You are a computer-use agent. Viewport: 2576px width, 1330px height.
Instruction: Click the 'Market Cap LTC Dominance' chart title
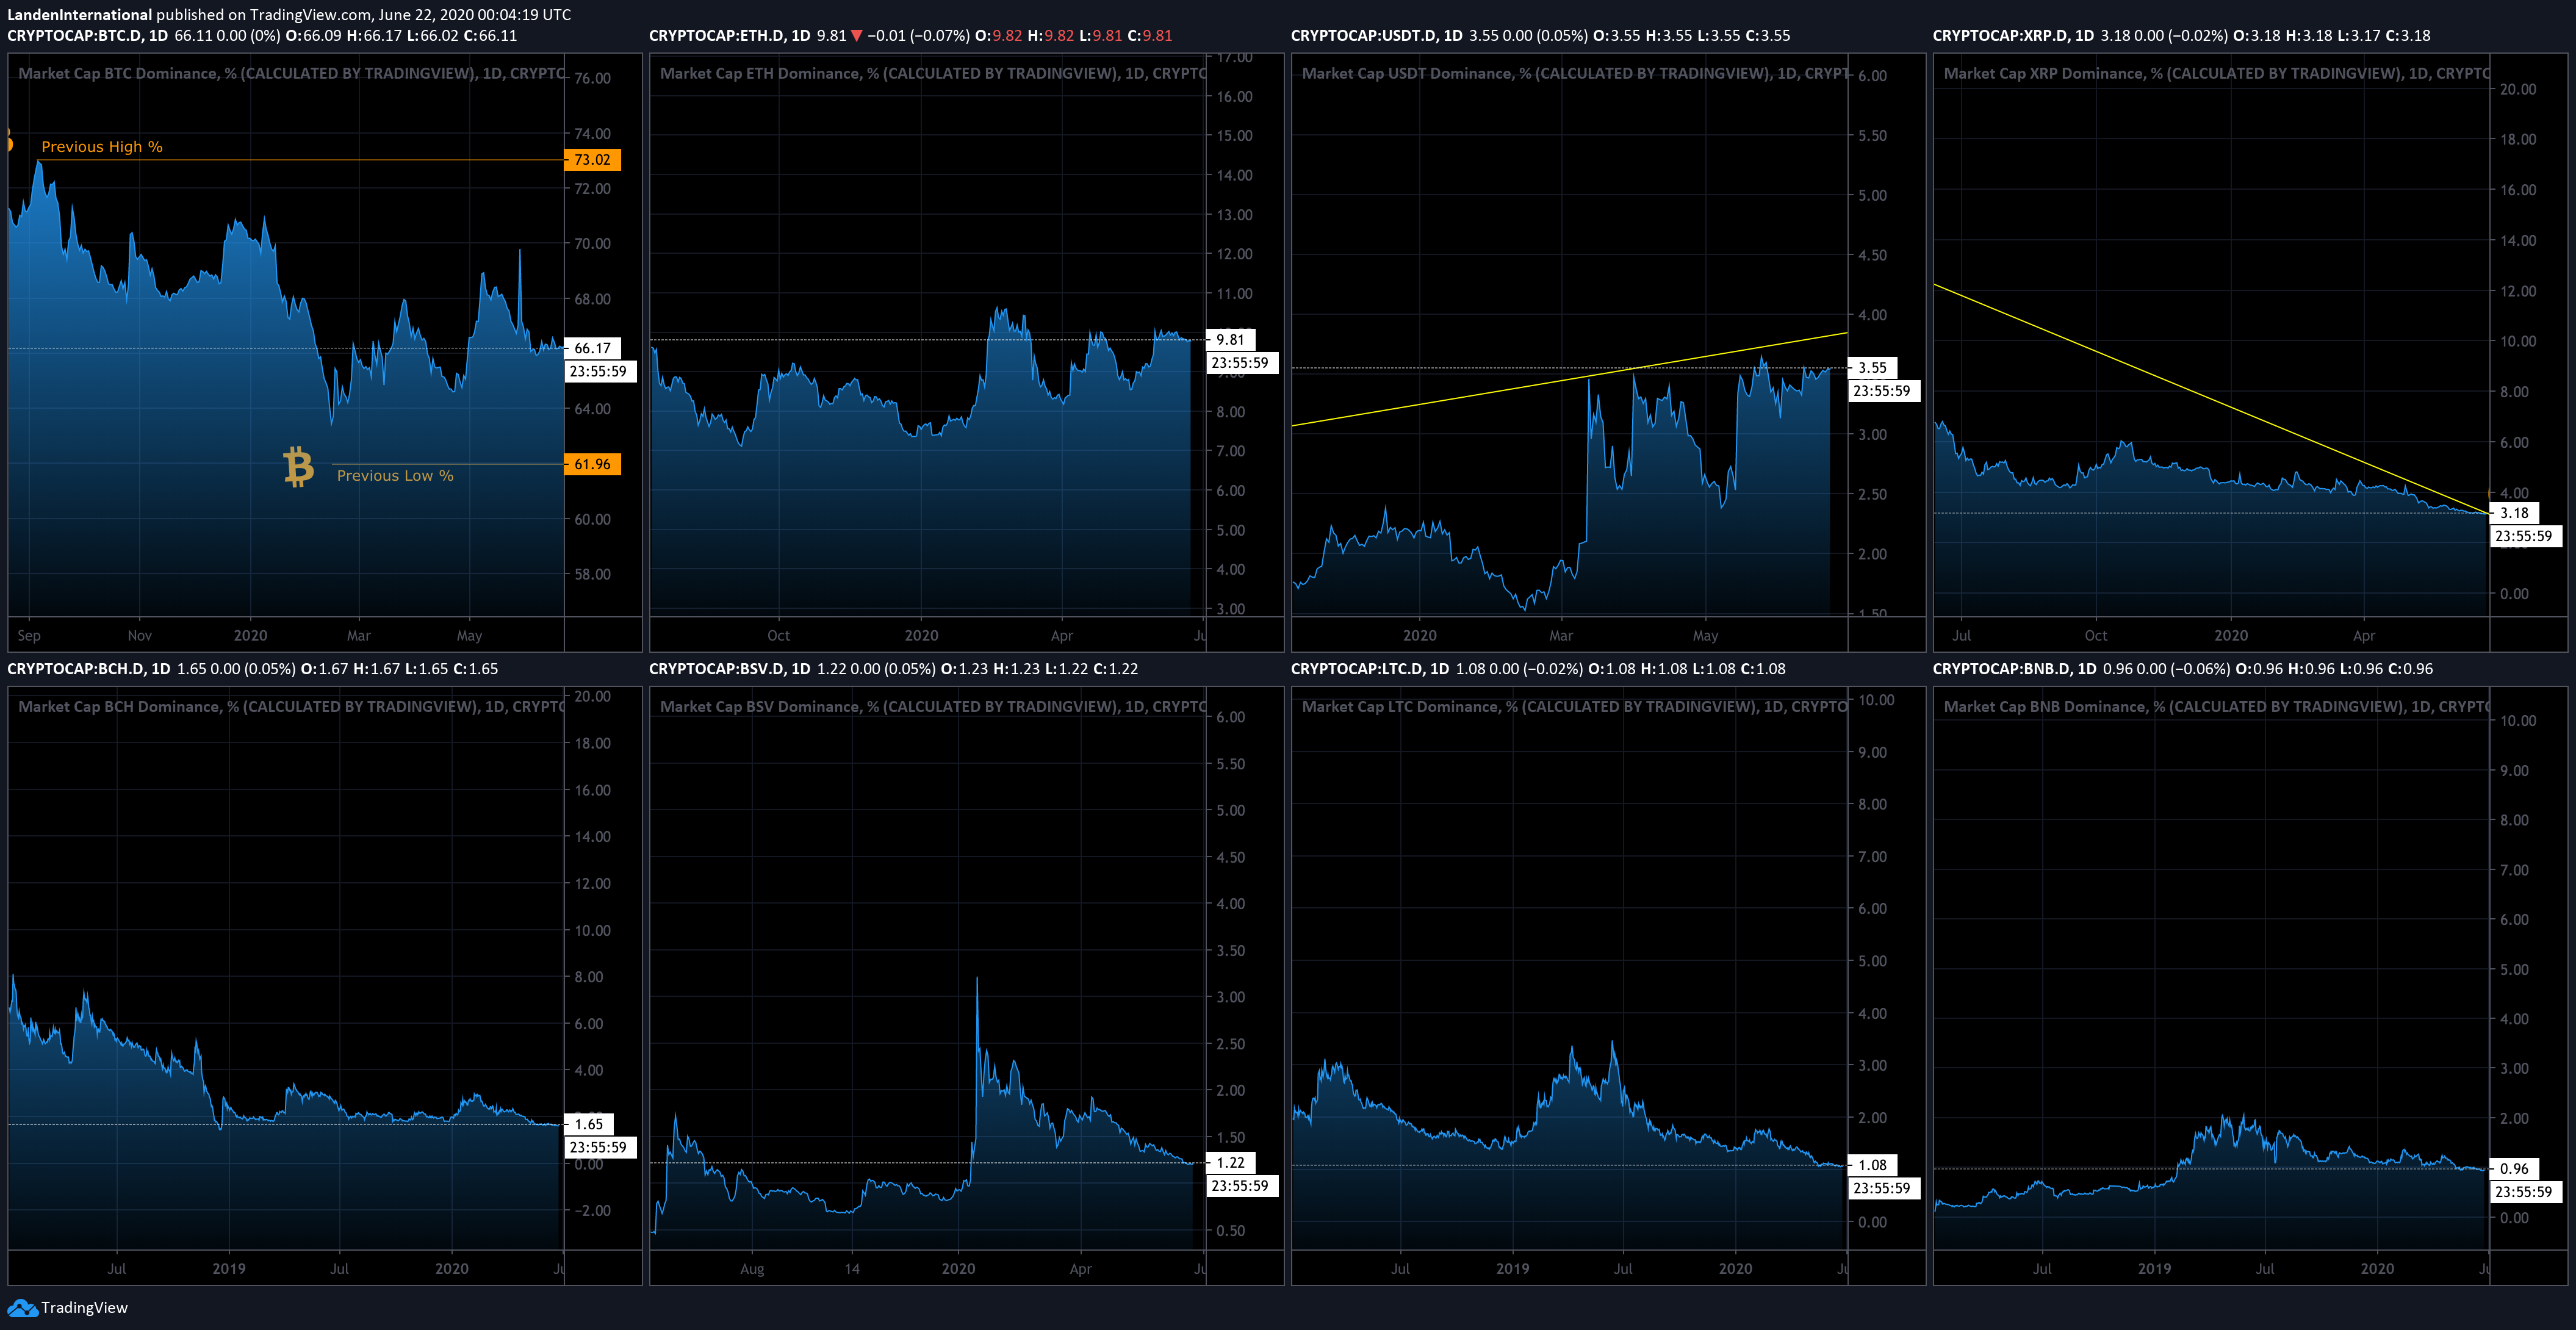[1575, 707]
